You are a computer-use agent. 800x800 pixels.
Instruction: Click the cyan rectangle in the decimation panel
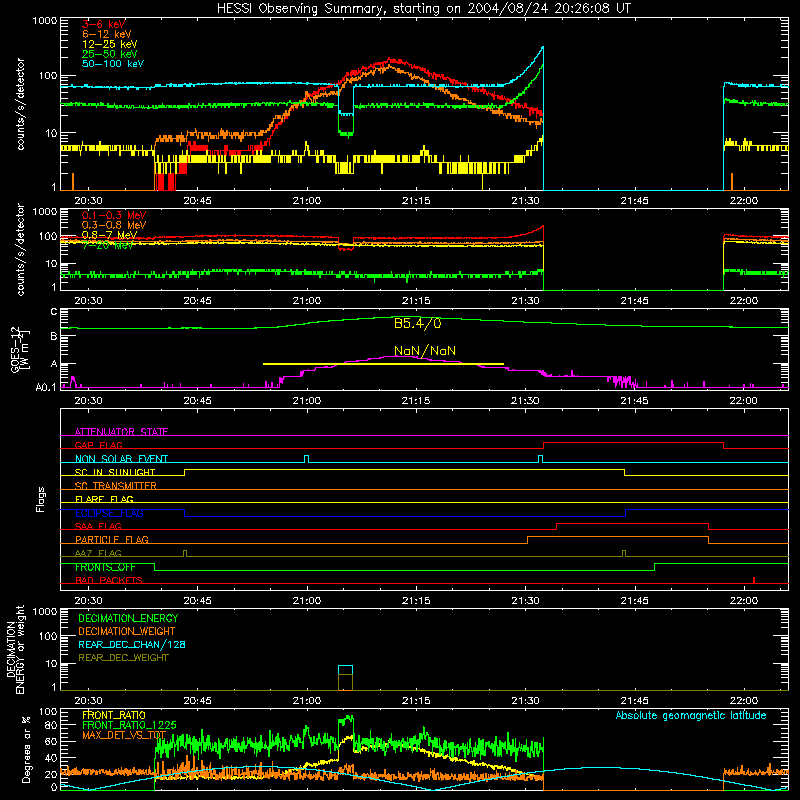point(345,670)
